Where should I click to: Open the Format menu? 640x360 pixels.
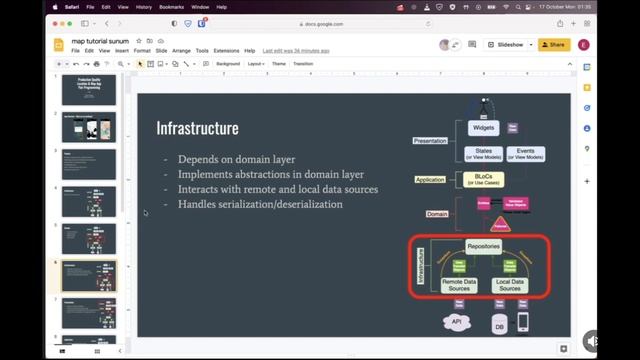[142, 51]
